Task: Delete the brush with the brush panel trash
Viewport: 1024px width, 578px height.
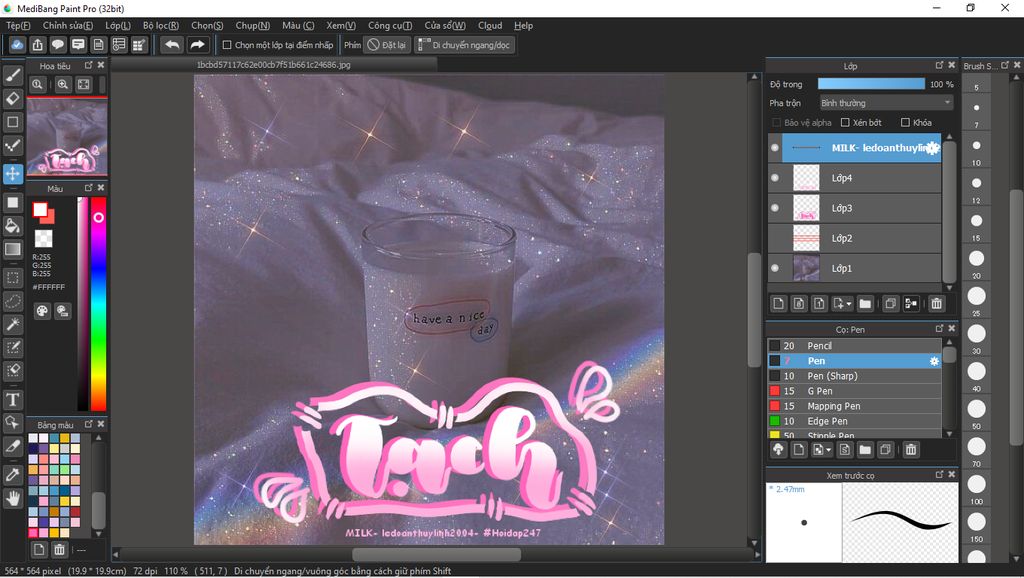Action: pos(911,449)
